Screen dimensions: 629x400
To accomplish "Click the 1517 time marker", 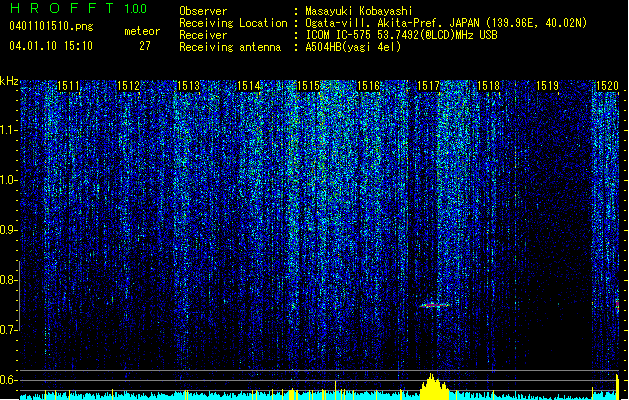I will pyautogui.click(x=428, y=86).
